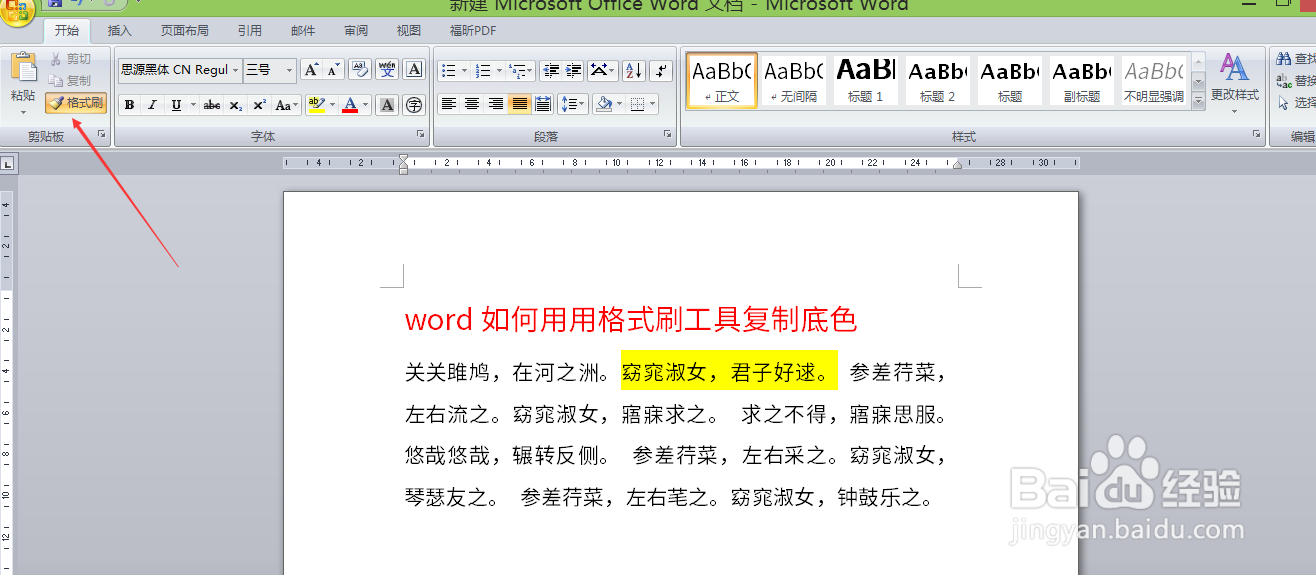Switch to the 视图 tab
The width and height of the screenshot is (1316, 575).
coord(408,31)
